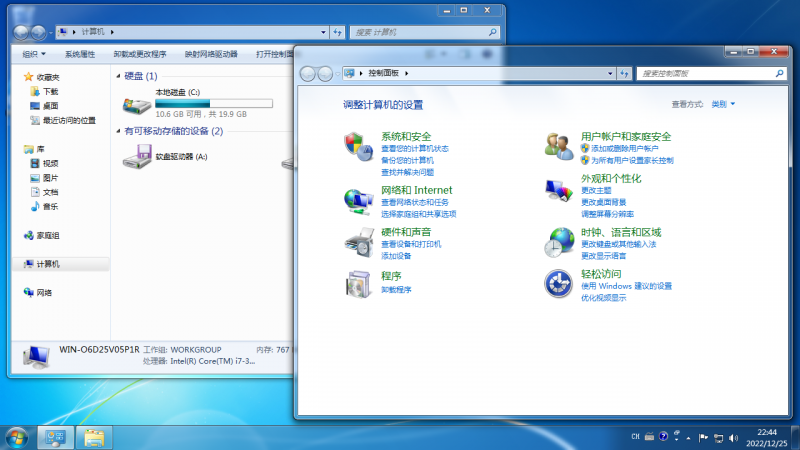Show hidden tray icons arrow
This screenshot has width=800, height=450.
pyautogui.click(x=689, y=438)
